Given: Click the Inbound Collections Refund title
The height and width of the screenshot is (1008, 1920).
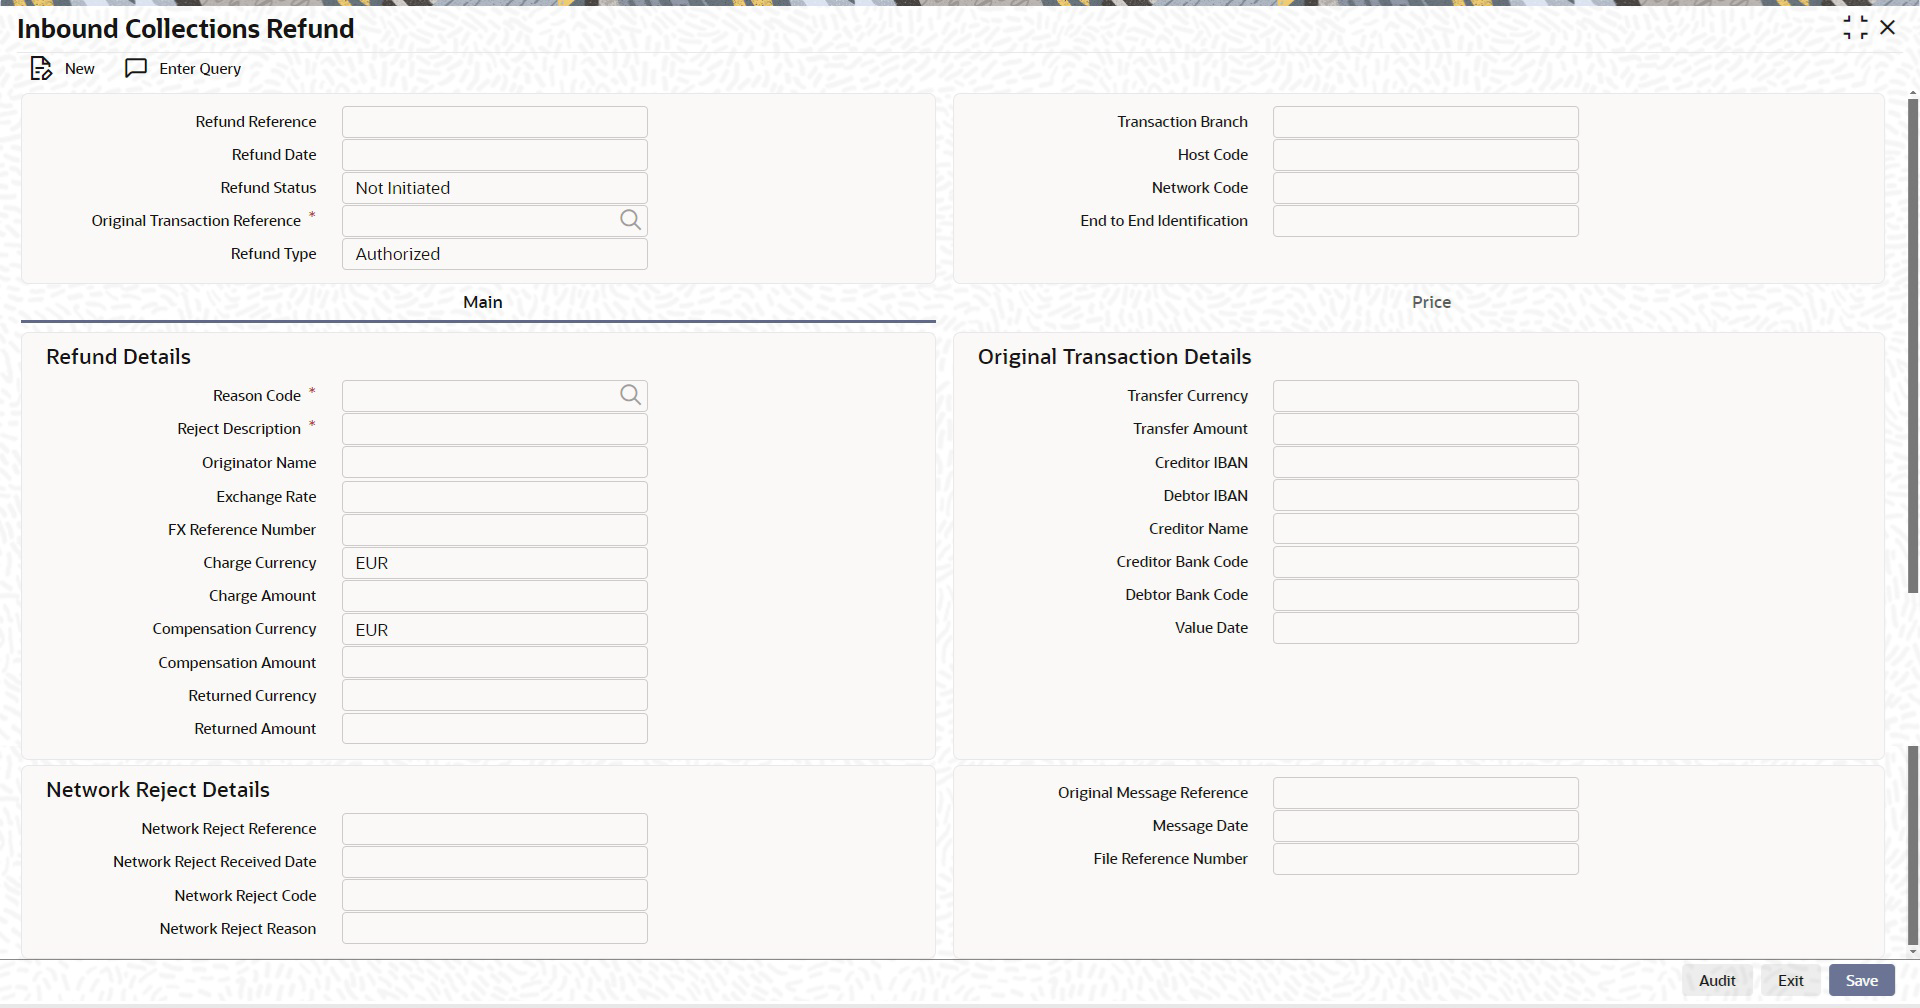Looking at the screenshot, I should coord(186,29).
